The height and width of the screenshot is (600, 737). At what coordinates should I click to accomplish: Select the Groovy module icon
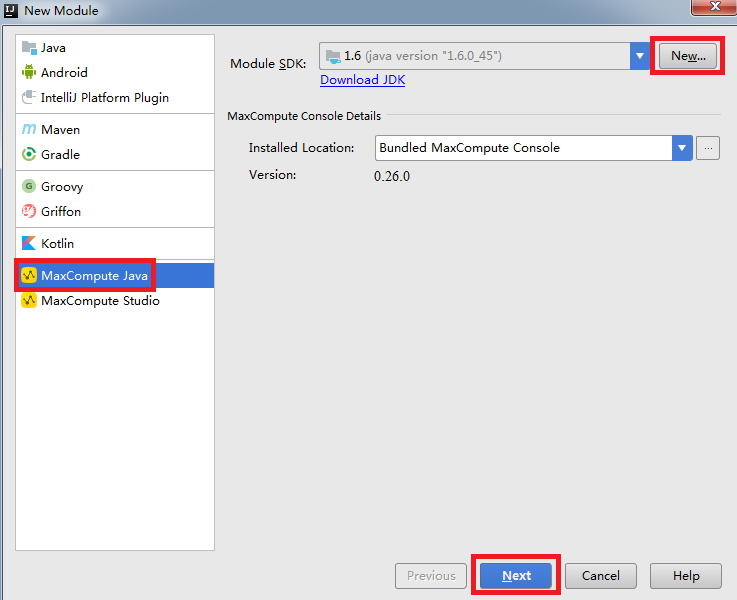pyautogui.click(x=29, y=187)
